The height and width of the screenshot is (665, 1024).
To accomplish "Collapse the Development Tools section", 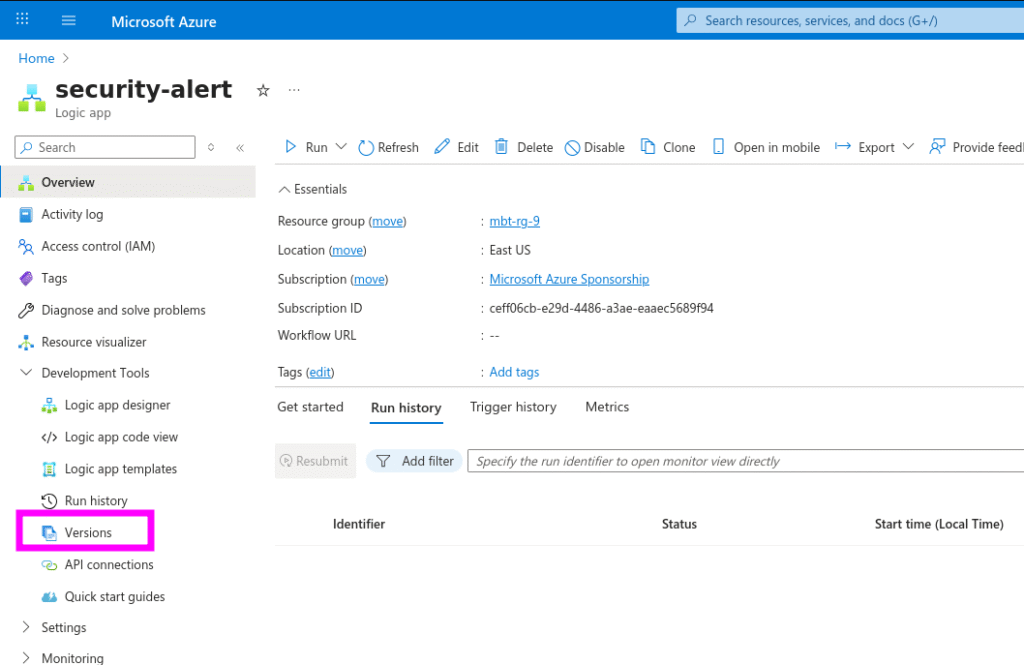I will (x=26, y=373).
